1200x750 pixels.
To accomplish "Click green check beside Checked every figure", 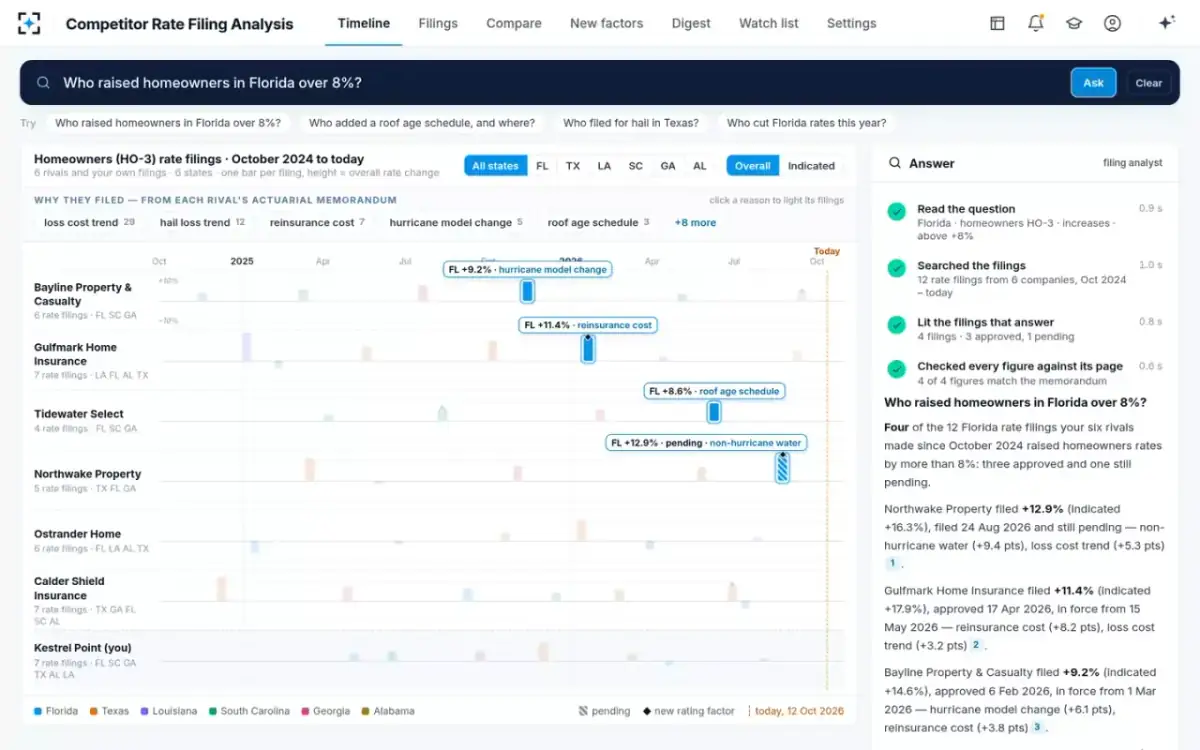I will click(896, 369).
